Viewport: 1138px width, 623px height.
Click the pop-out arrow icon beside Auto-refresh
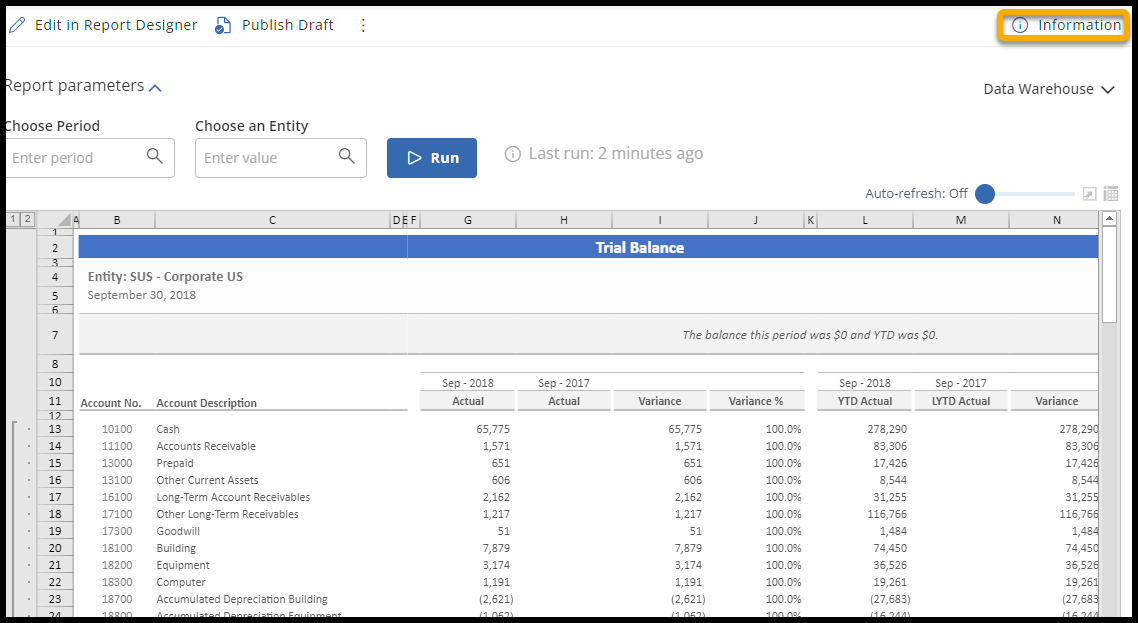(x=1089, y=194)
